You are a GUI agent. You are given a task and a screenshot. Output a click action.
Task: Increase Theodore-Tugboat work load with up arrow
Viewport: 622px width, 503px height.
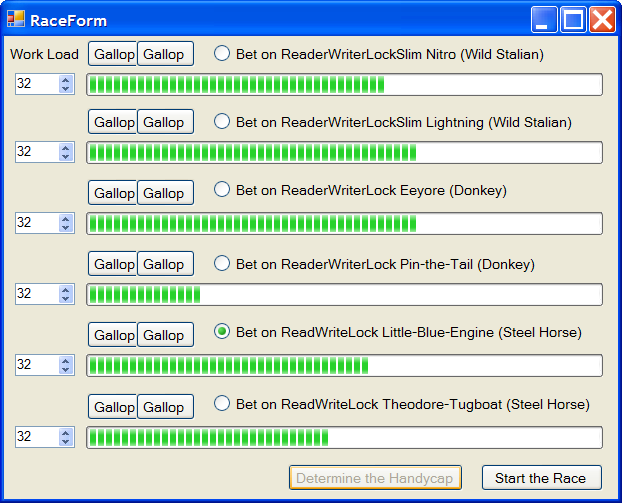[66, 432]
